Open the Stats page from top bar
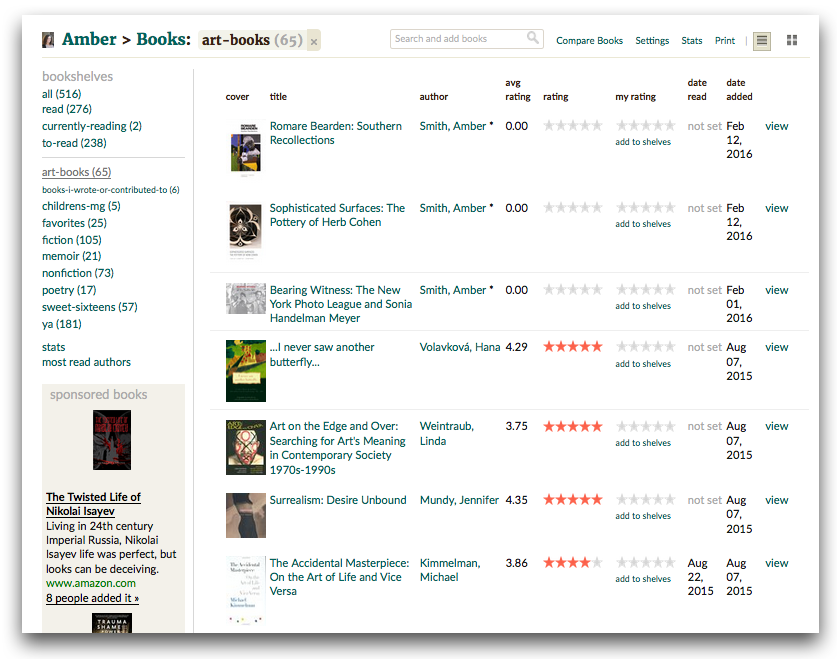837x659 pixels. coord(692,41)
